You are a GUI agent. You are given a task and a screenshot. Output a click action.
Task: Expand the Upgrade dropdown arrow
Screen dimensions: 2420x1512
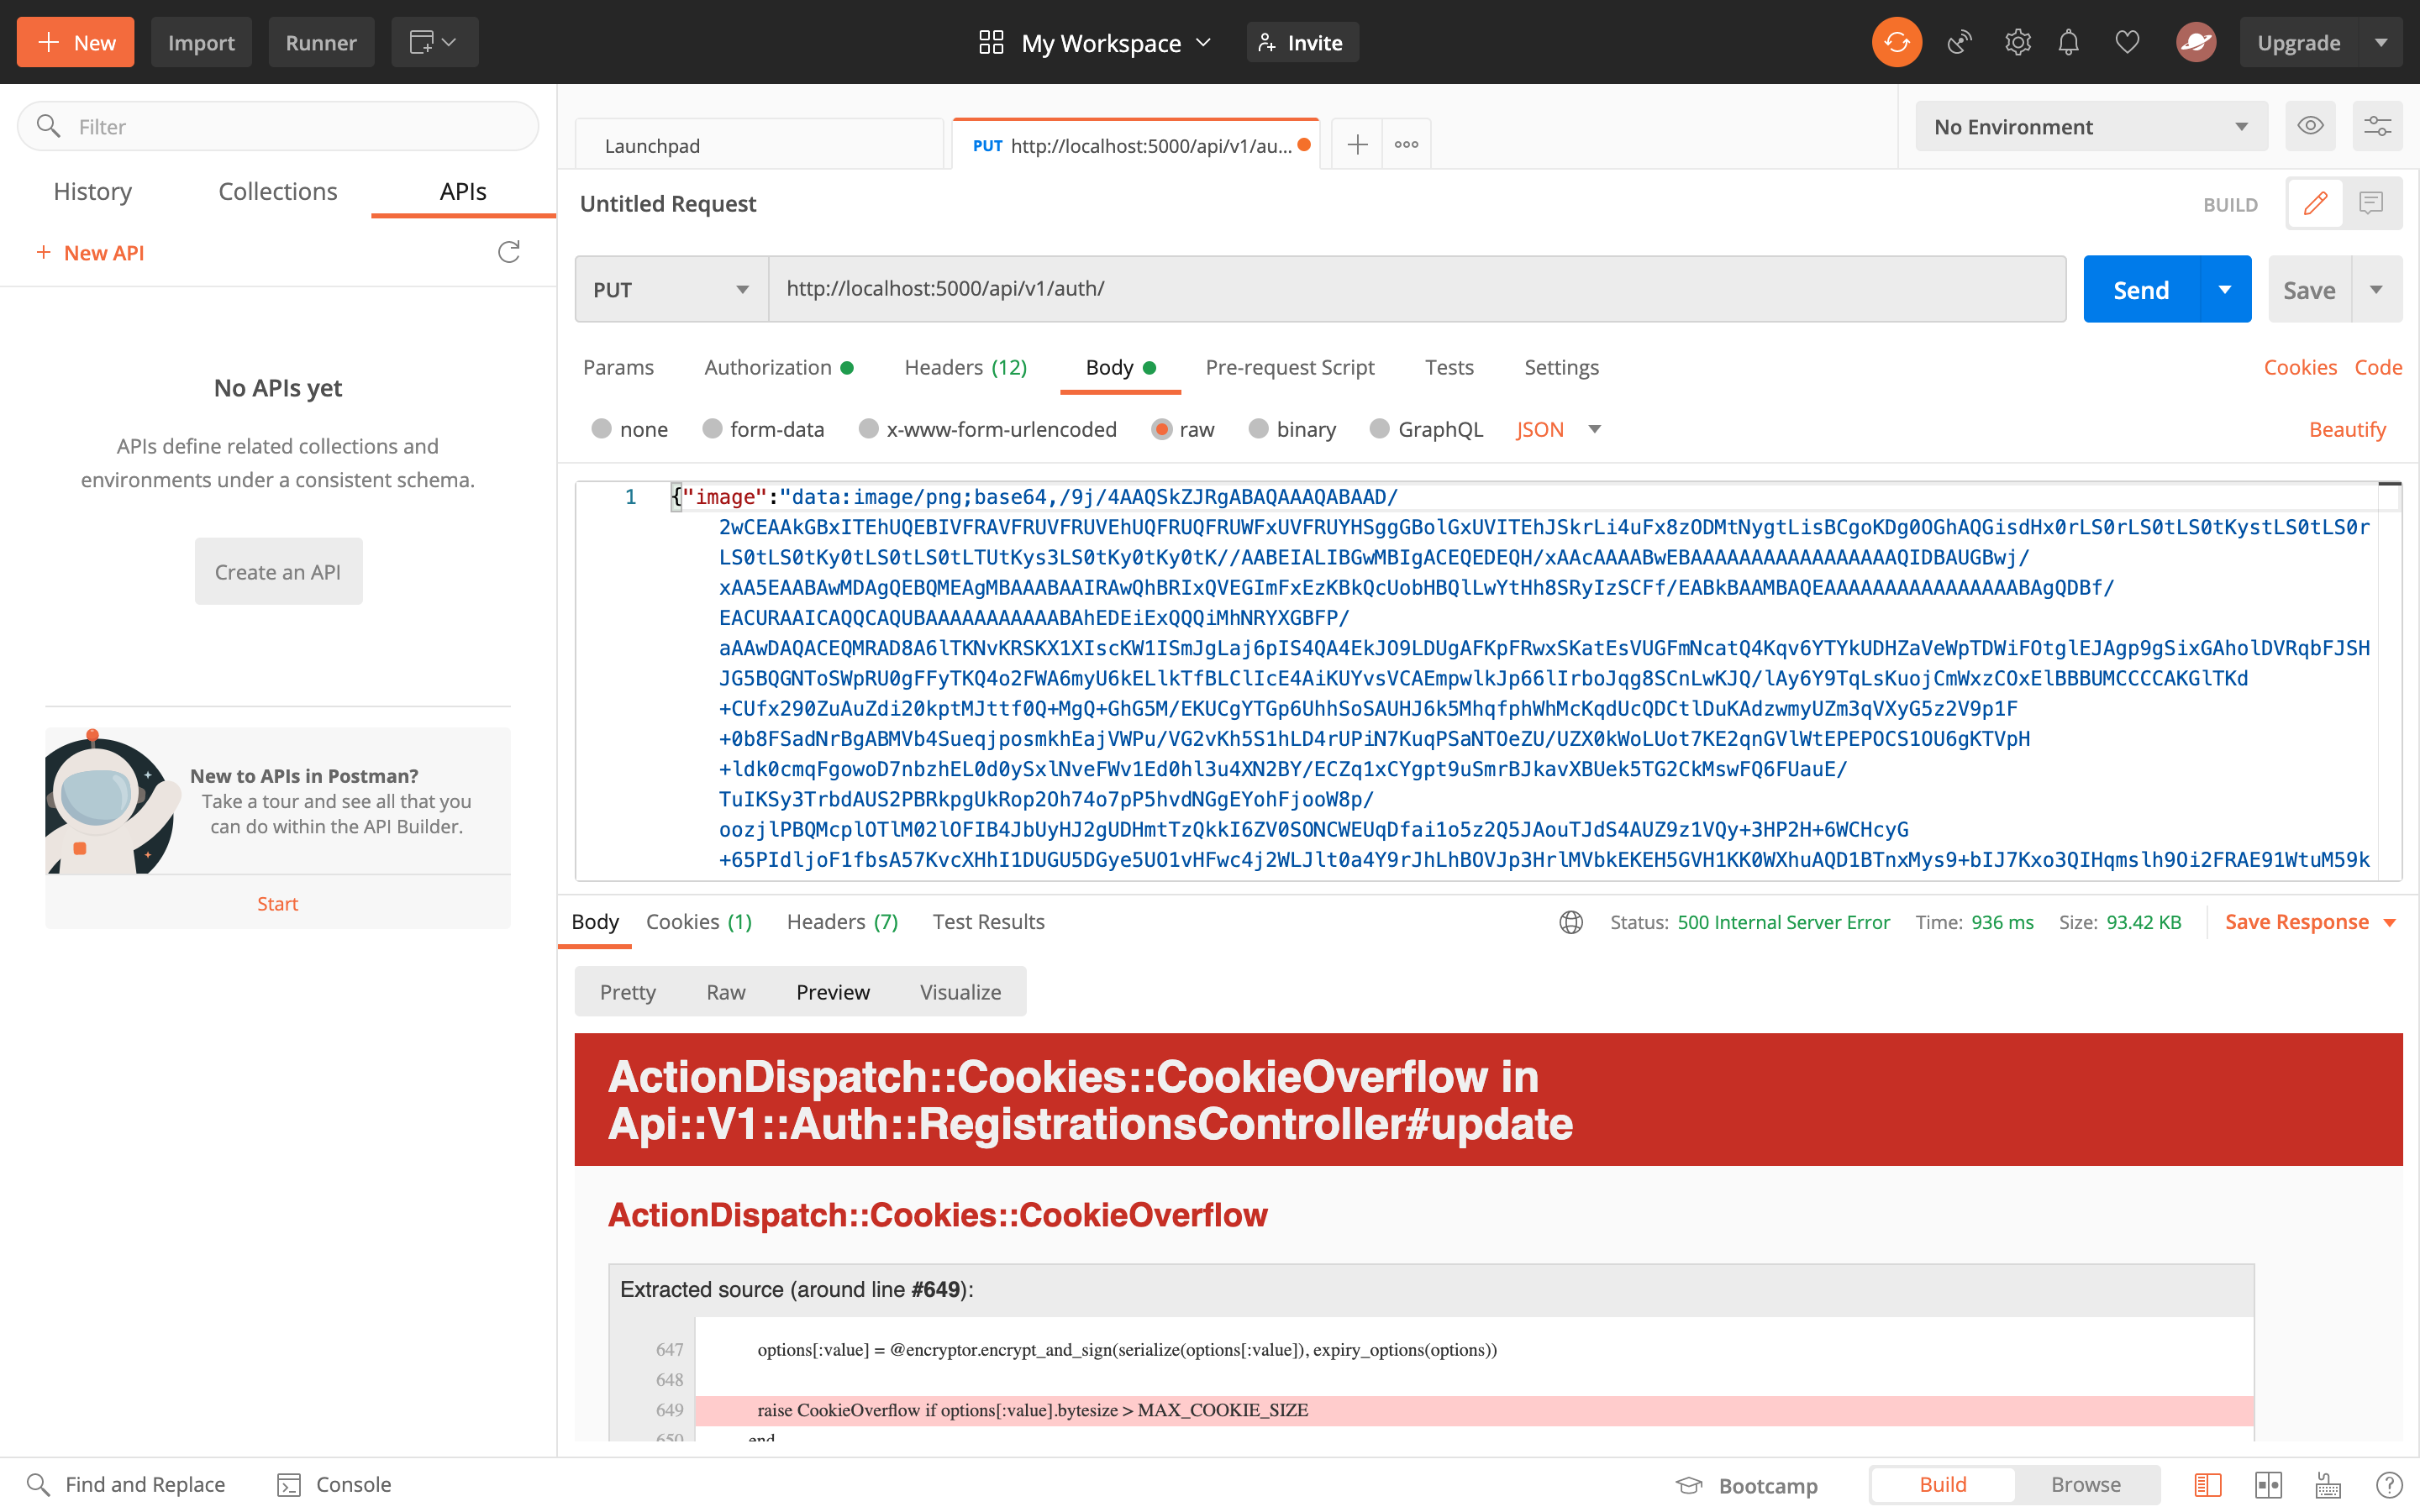click(x=2381, y=42)
